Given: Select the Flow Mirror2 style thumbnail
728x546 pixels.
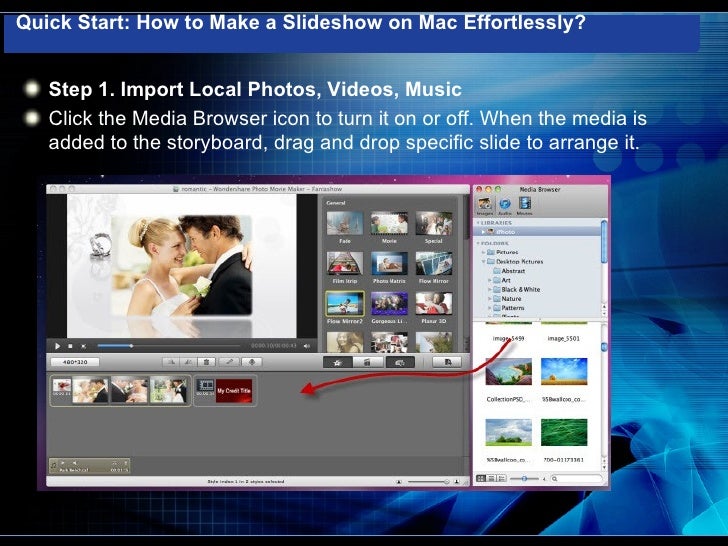Looking at the screenshot, I should coord(345,303).
